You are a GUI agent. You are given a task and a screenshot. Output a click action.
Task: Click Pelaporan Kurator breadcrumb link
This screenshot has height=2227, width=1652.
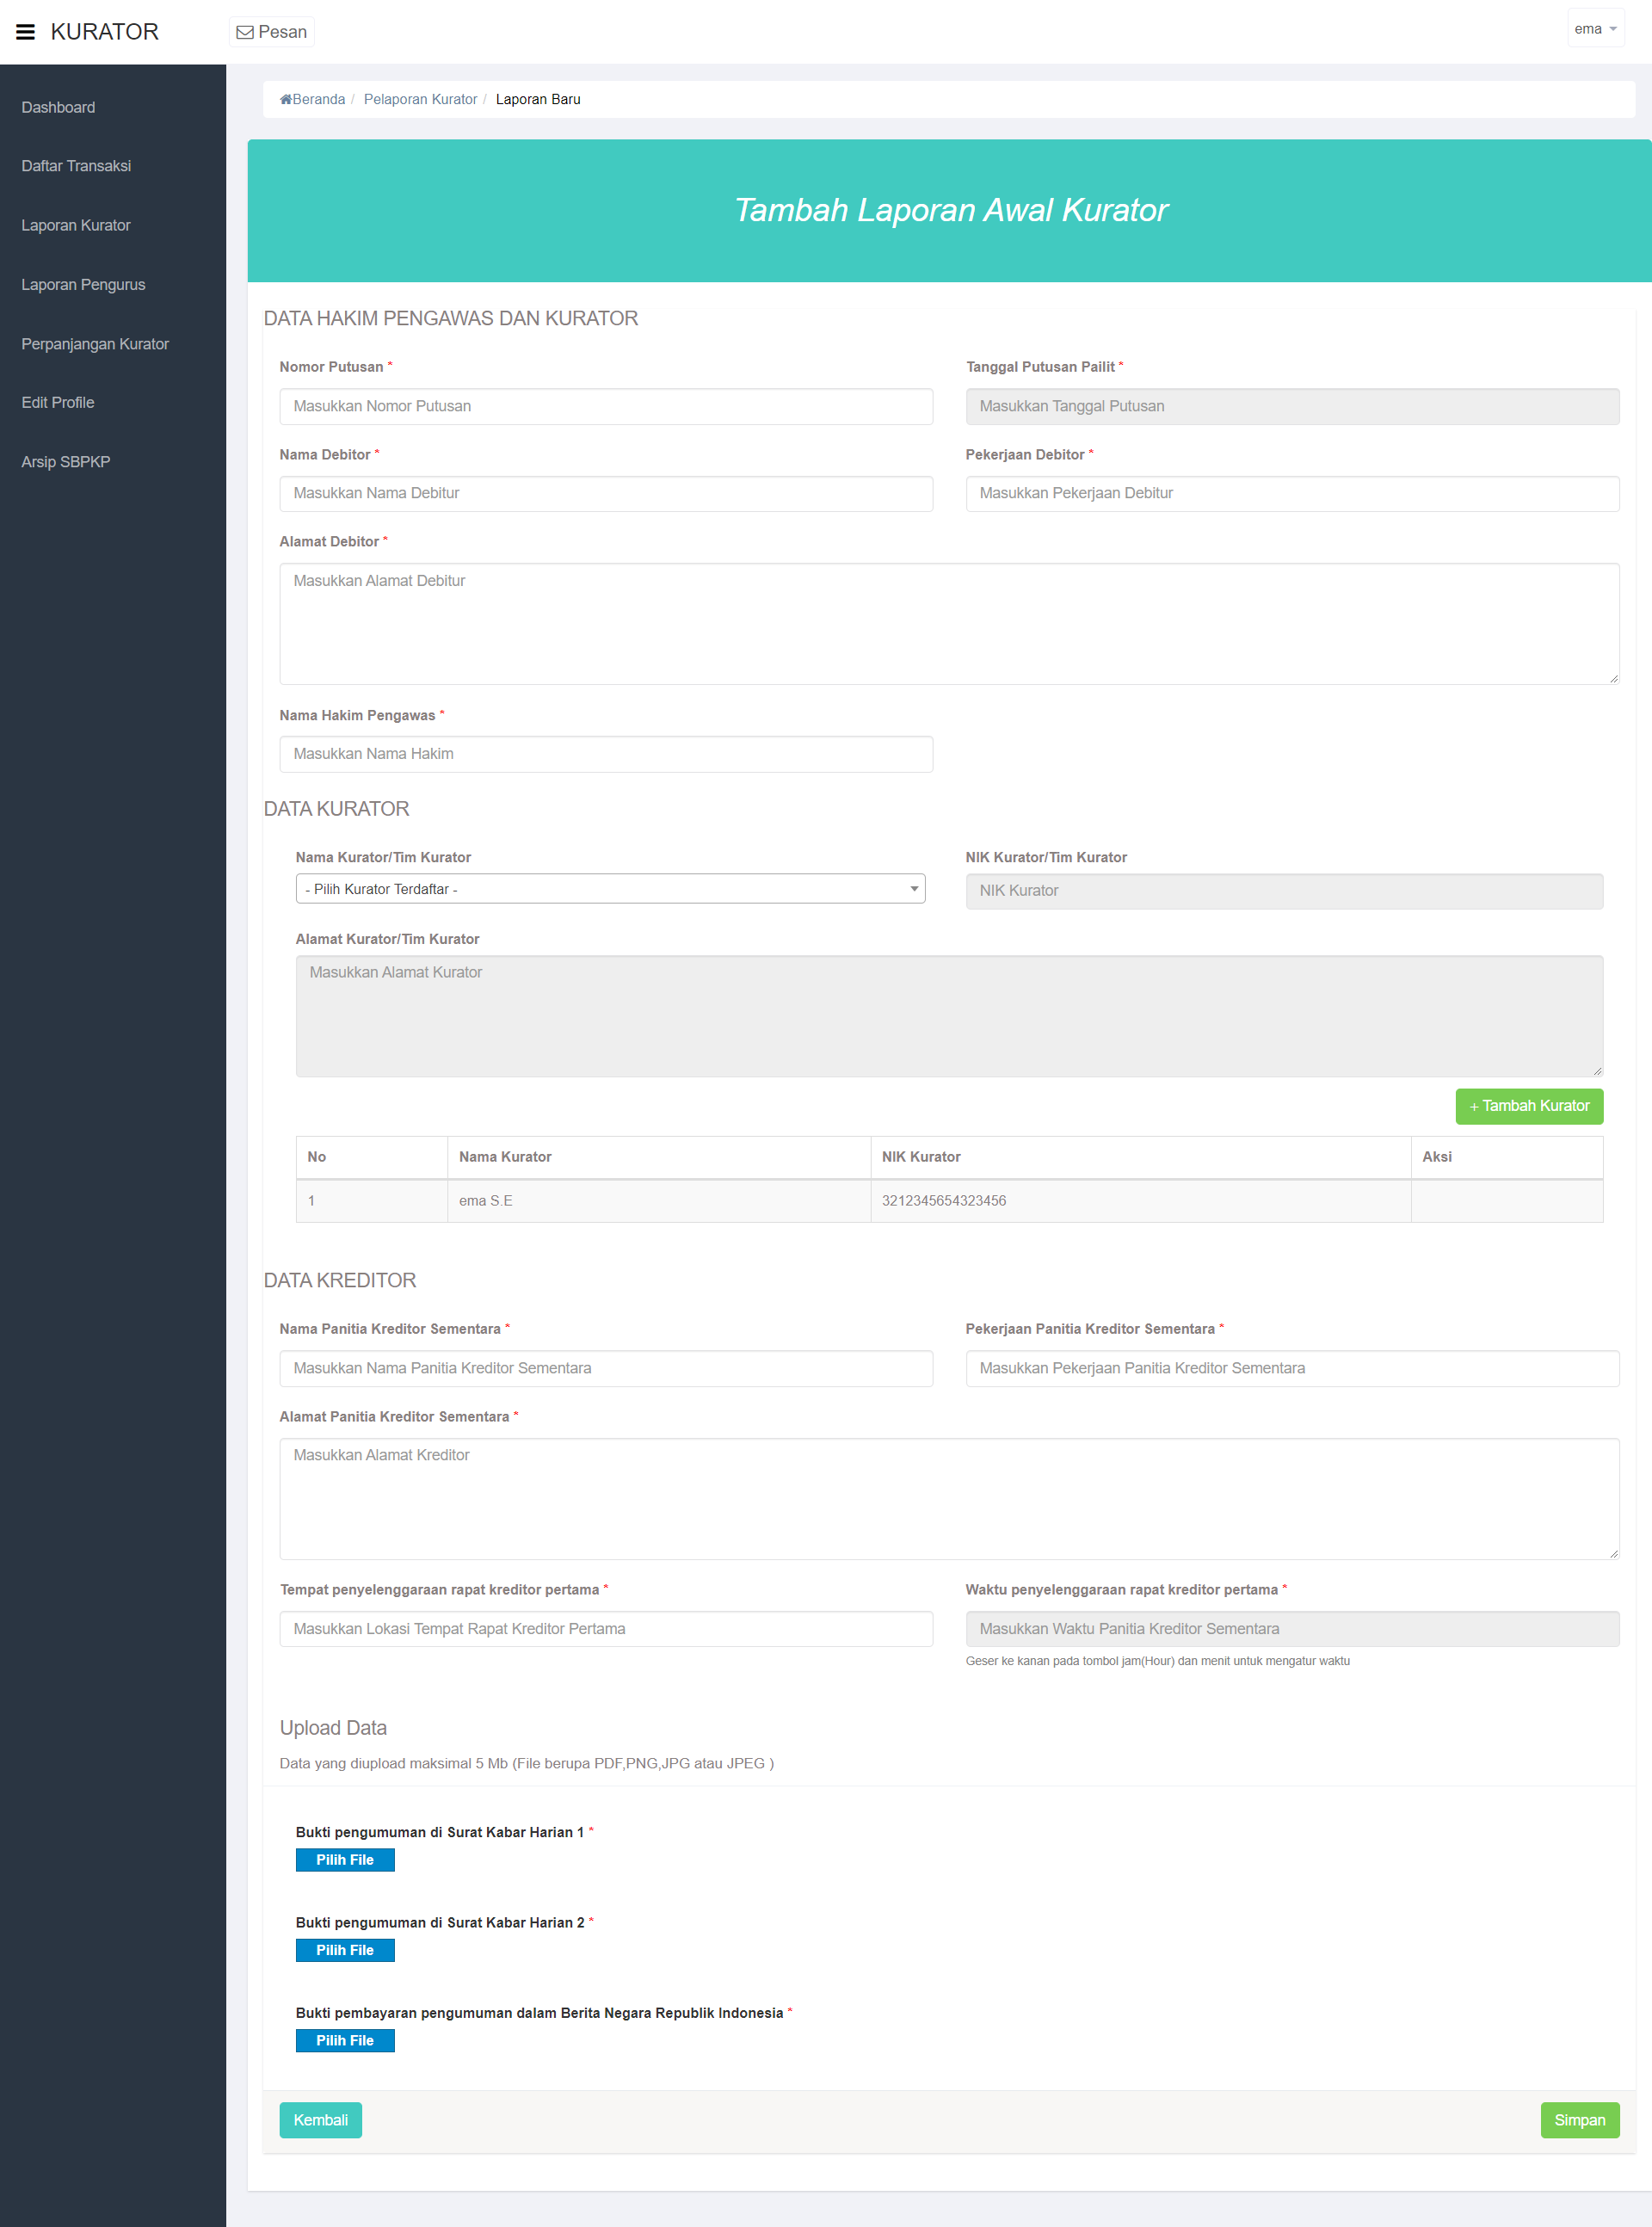pyautogui.click(x=420, y=99)
